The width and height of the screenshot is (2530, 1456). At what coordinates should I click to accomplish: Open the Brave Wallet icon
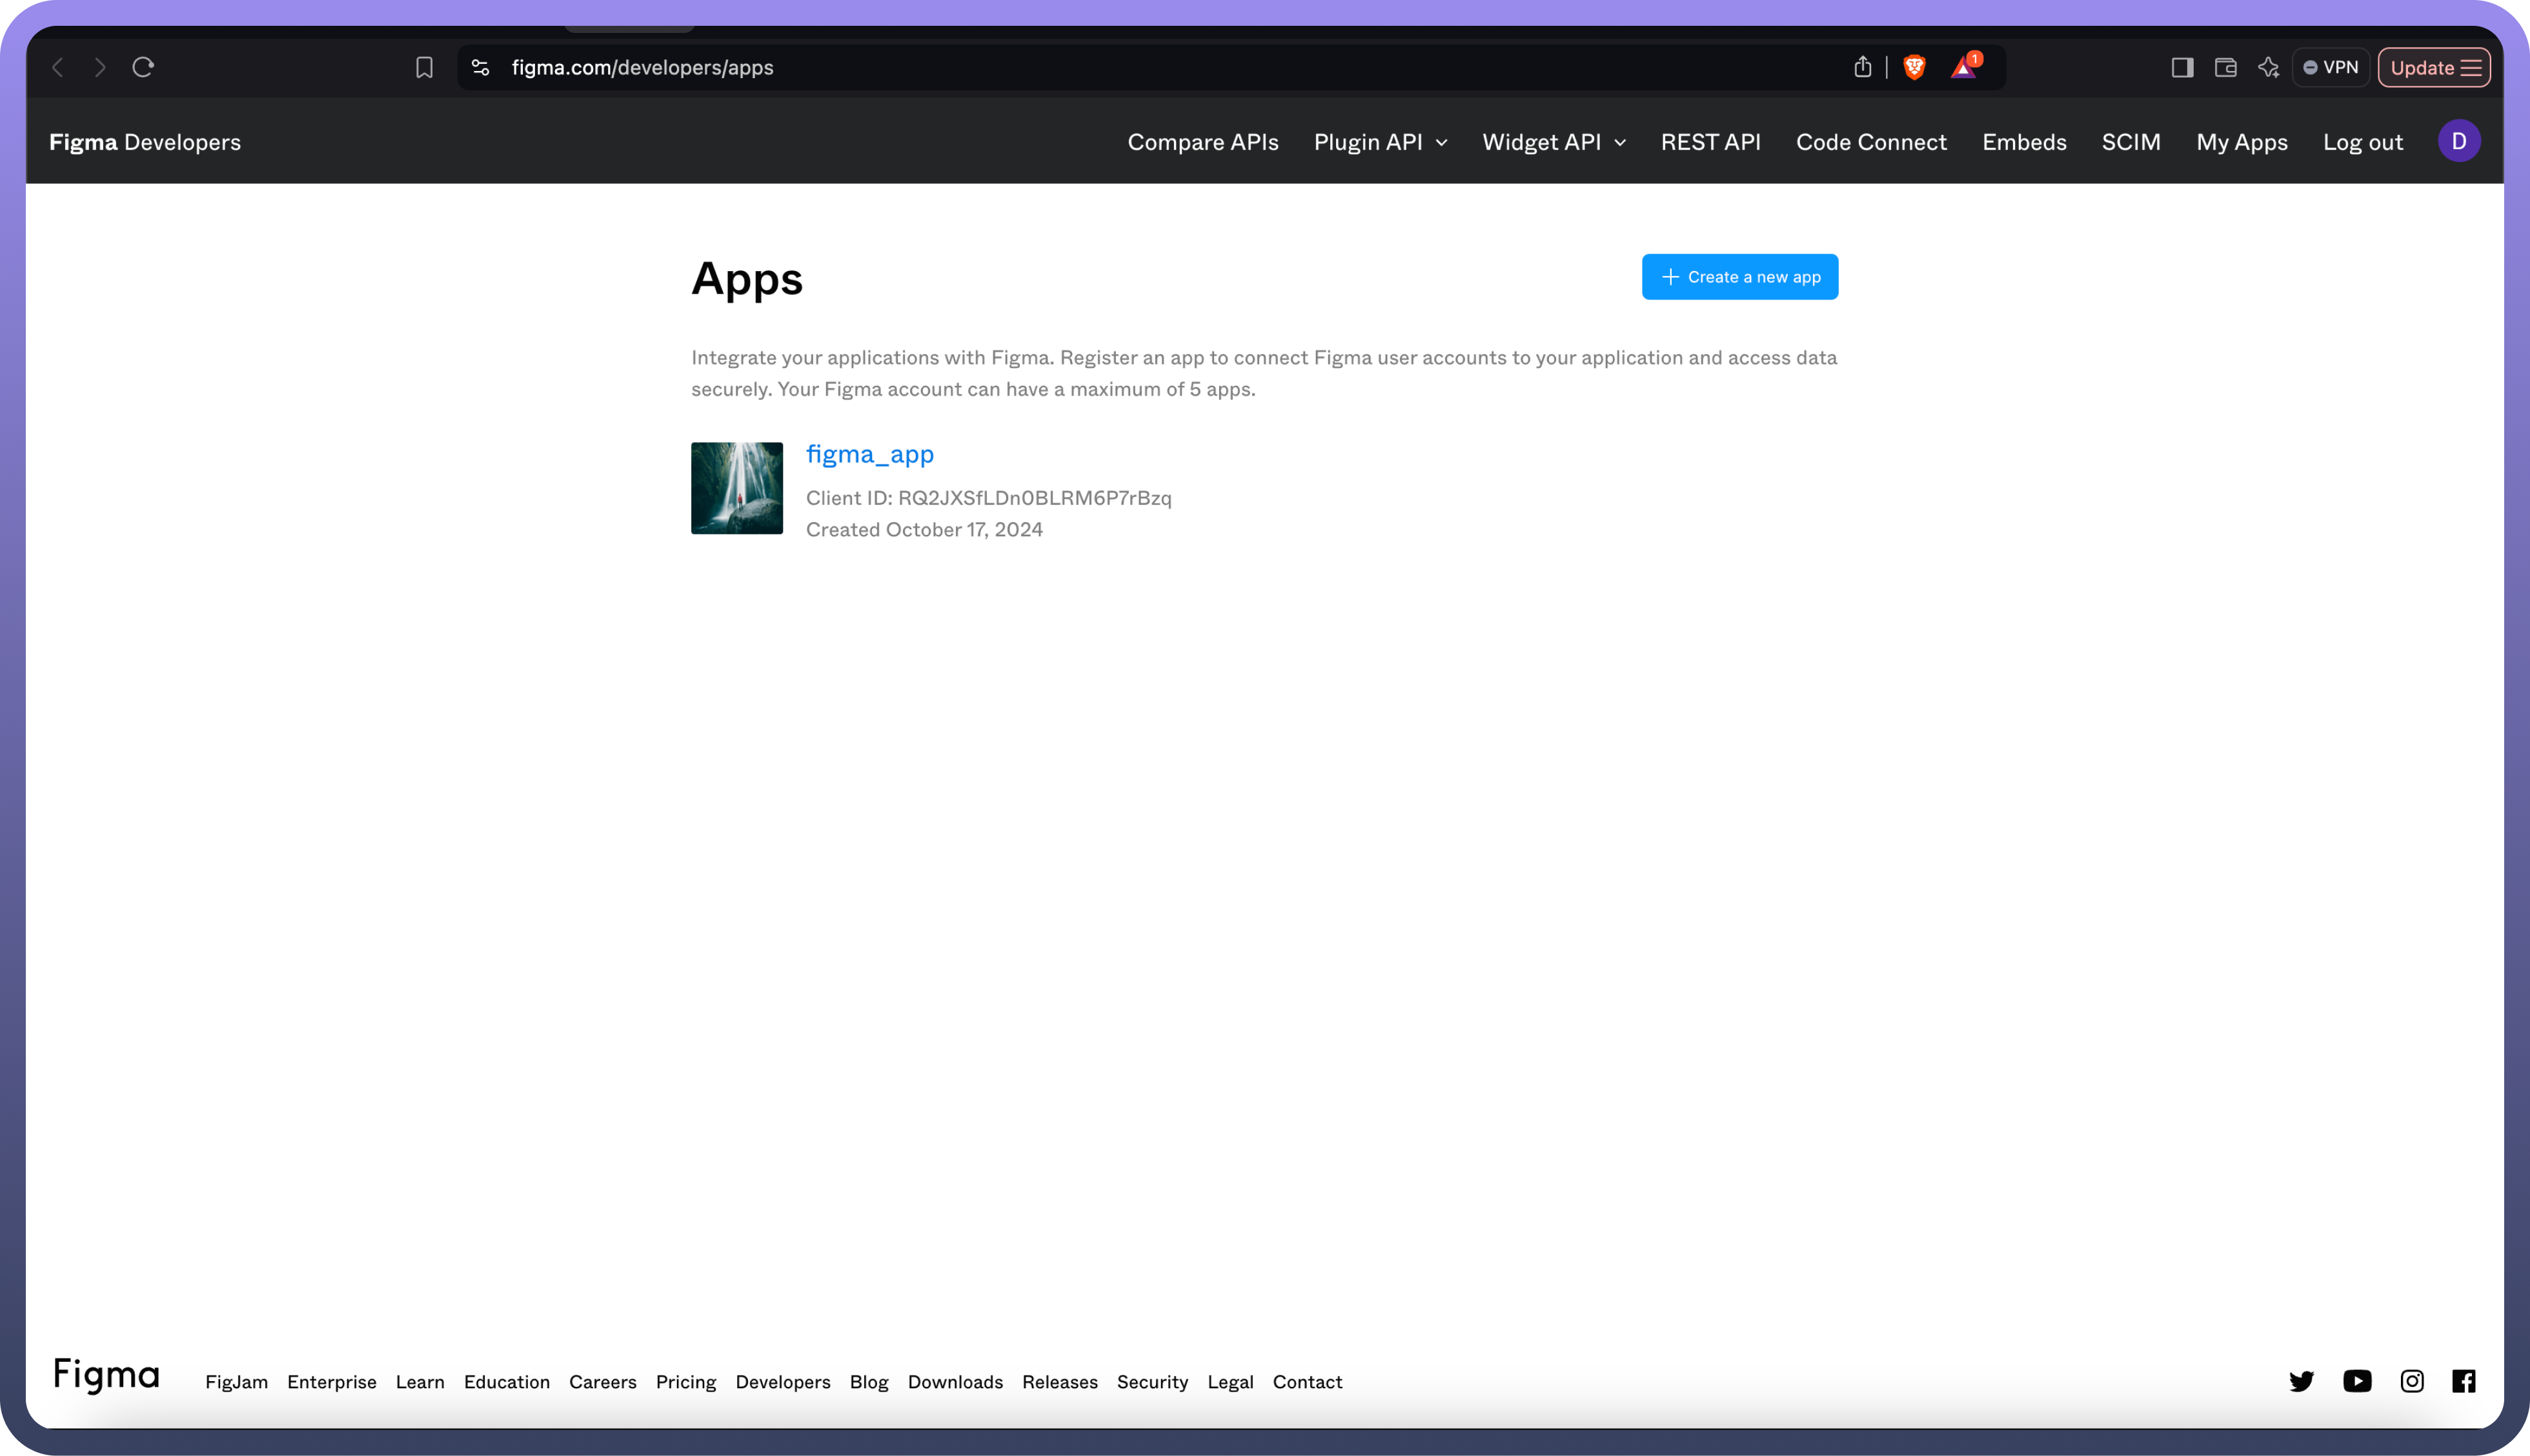point(2225,67)
